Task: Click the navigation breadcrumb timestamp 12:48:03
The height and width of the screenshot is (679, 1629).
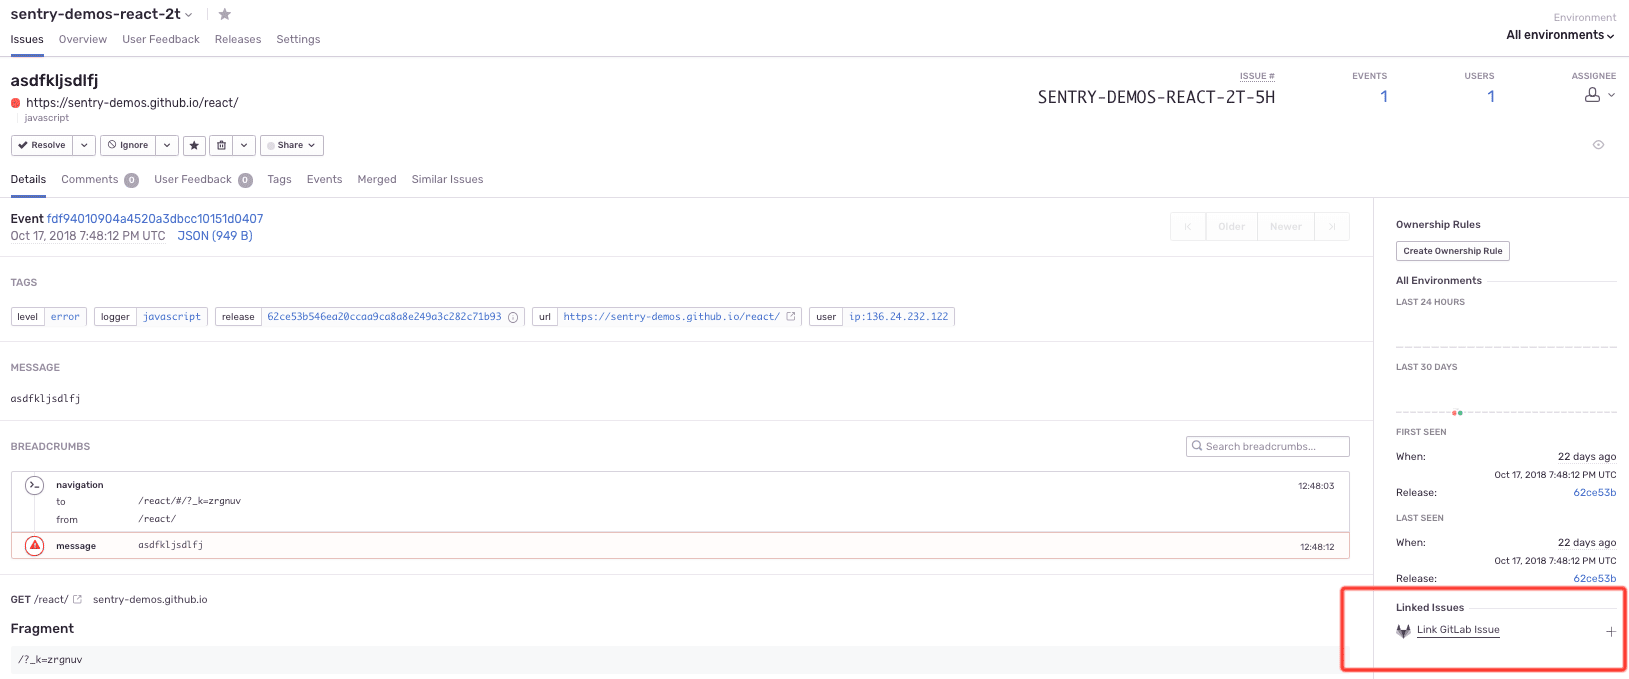Action: coord(1316,486)
